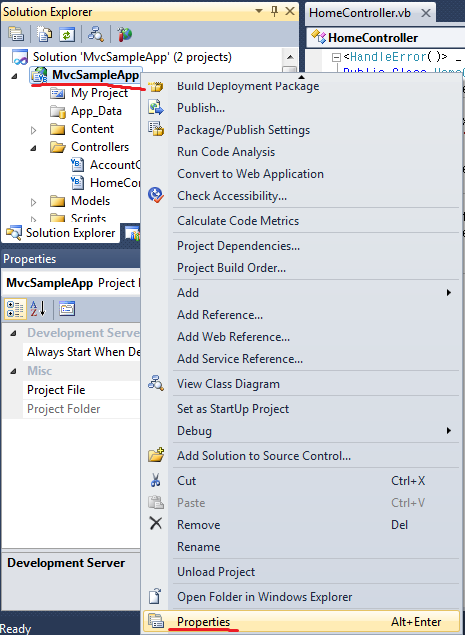
Task: Click the Check Accessibility icon
Action: tap(156, 195)
